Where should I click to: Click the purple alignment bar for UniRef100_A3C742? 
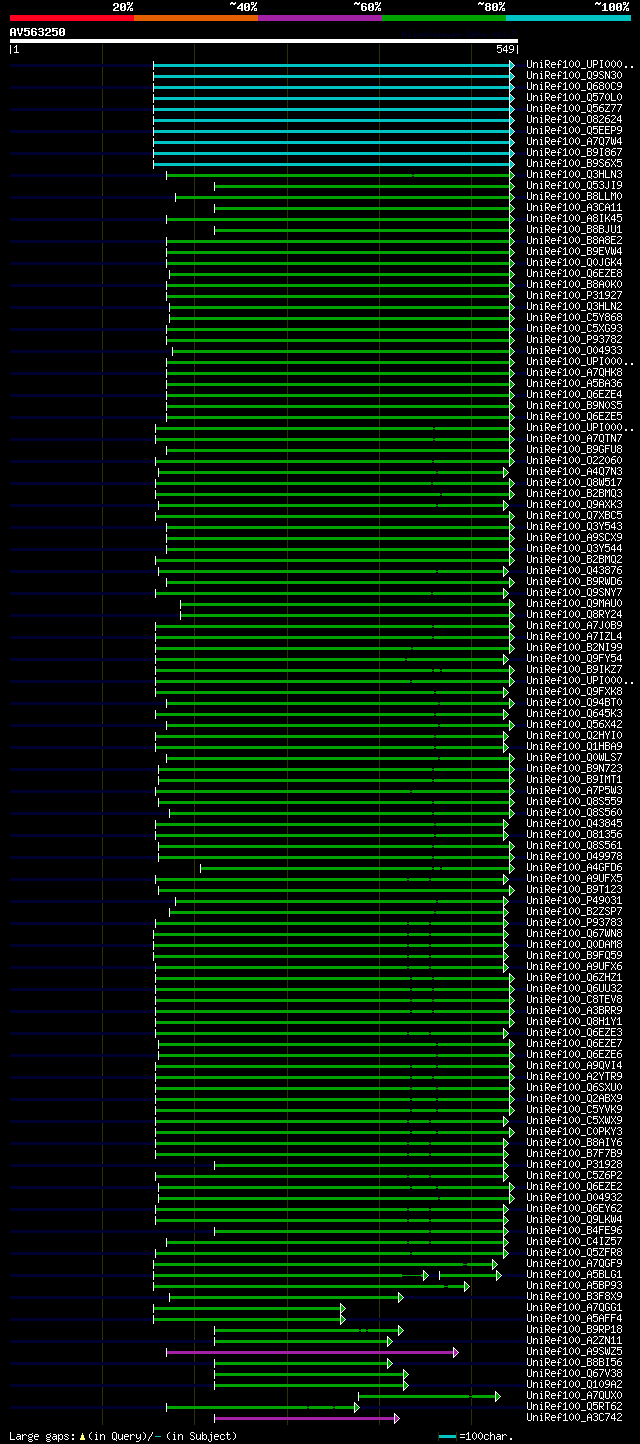click(x=306, y=1417)
